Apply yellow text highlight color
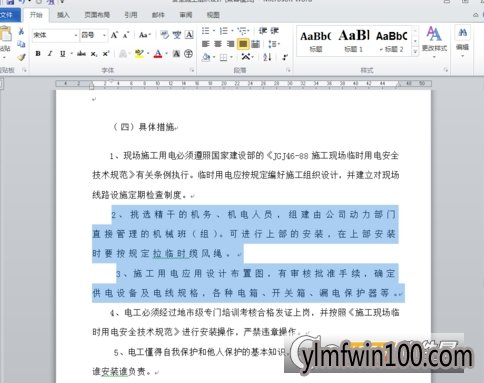484x383 pixels. [139, 53]
